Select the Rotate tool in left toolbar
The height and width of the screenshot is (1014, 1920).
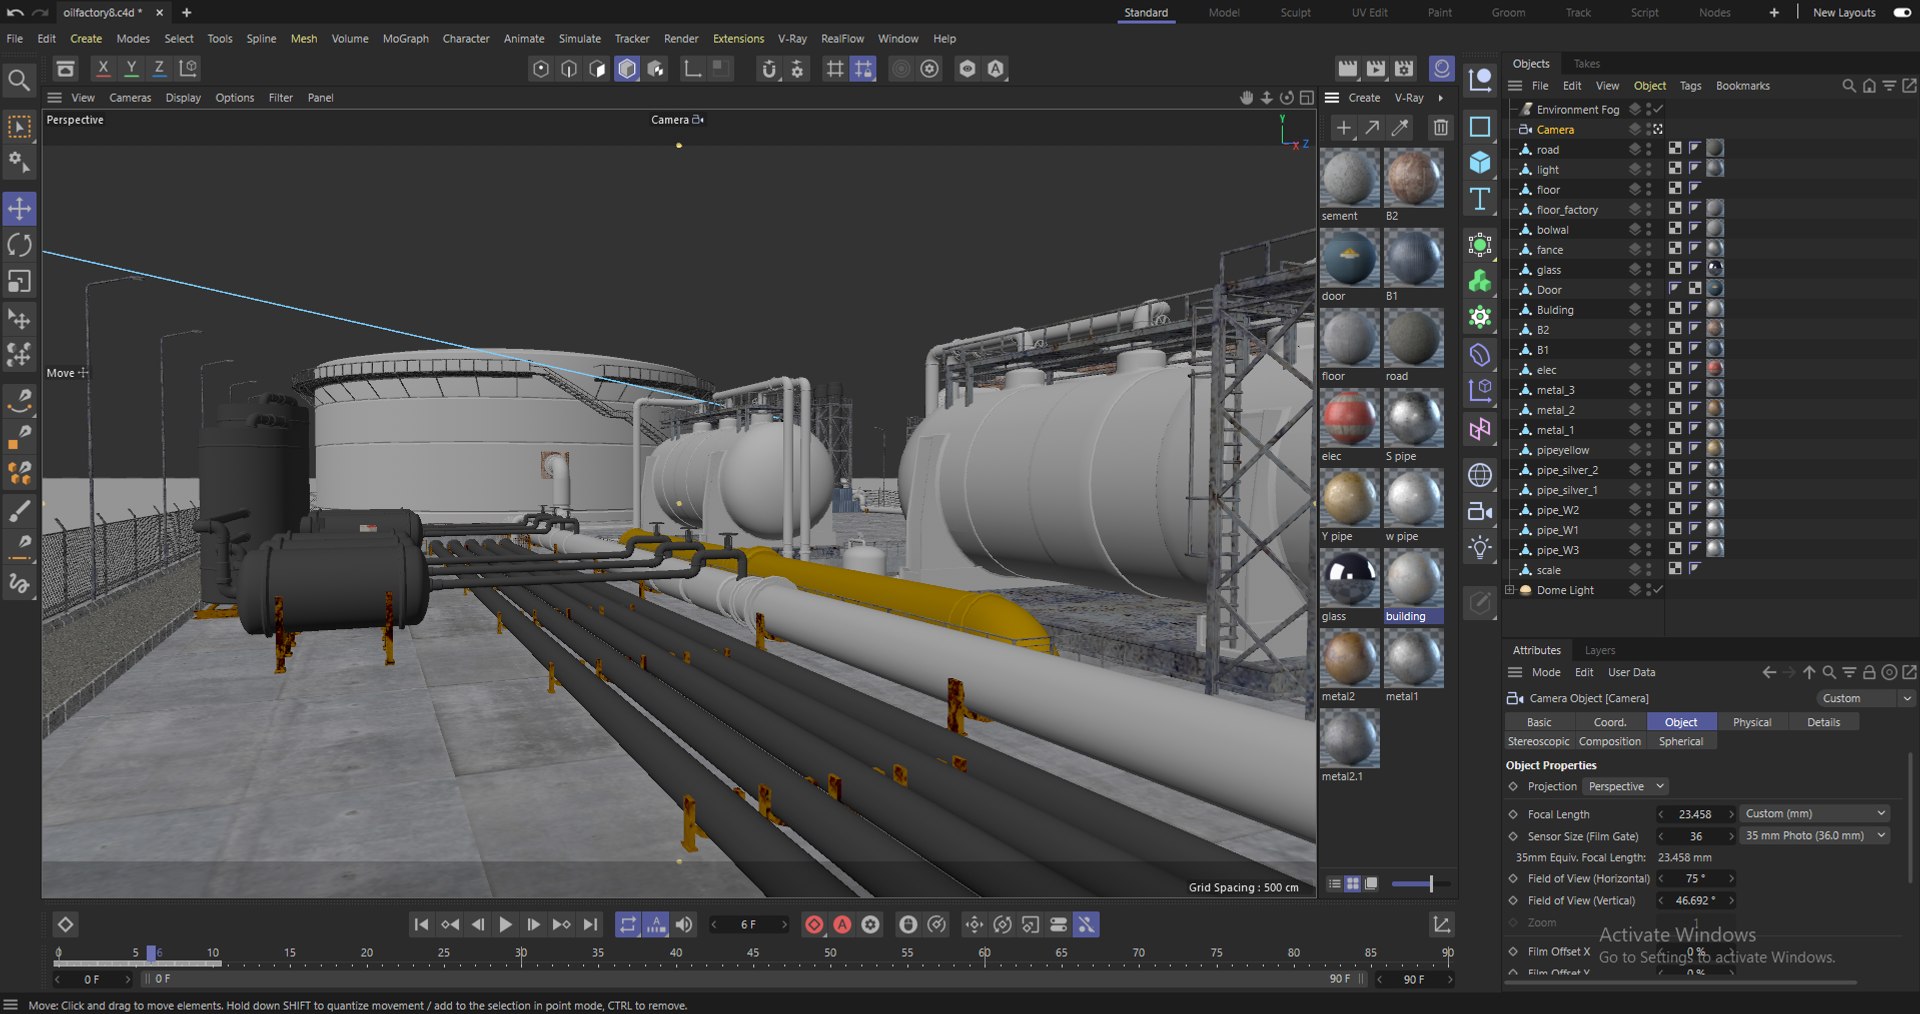point(19,245)
